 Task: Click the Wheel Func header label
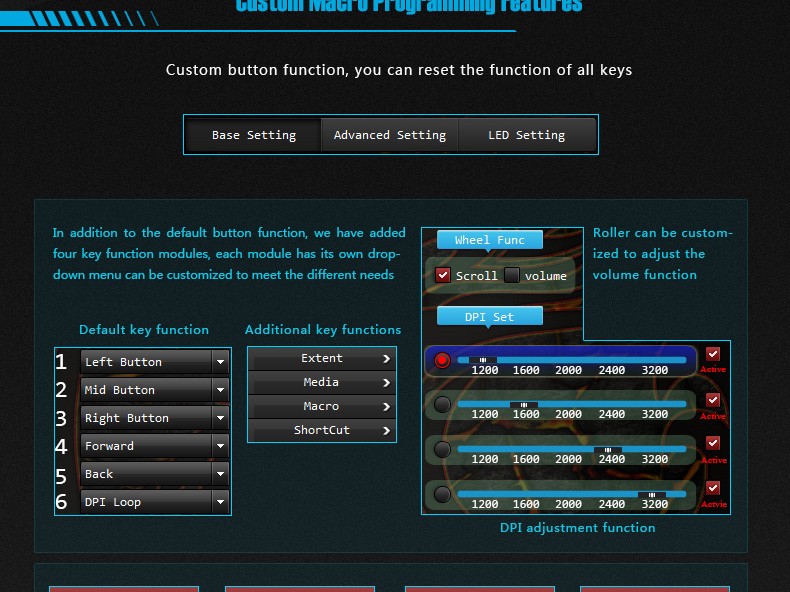tap(490, 240)
